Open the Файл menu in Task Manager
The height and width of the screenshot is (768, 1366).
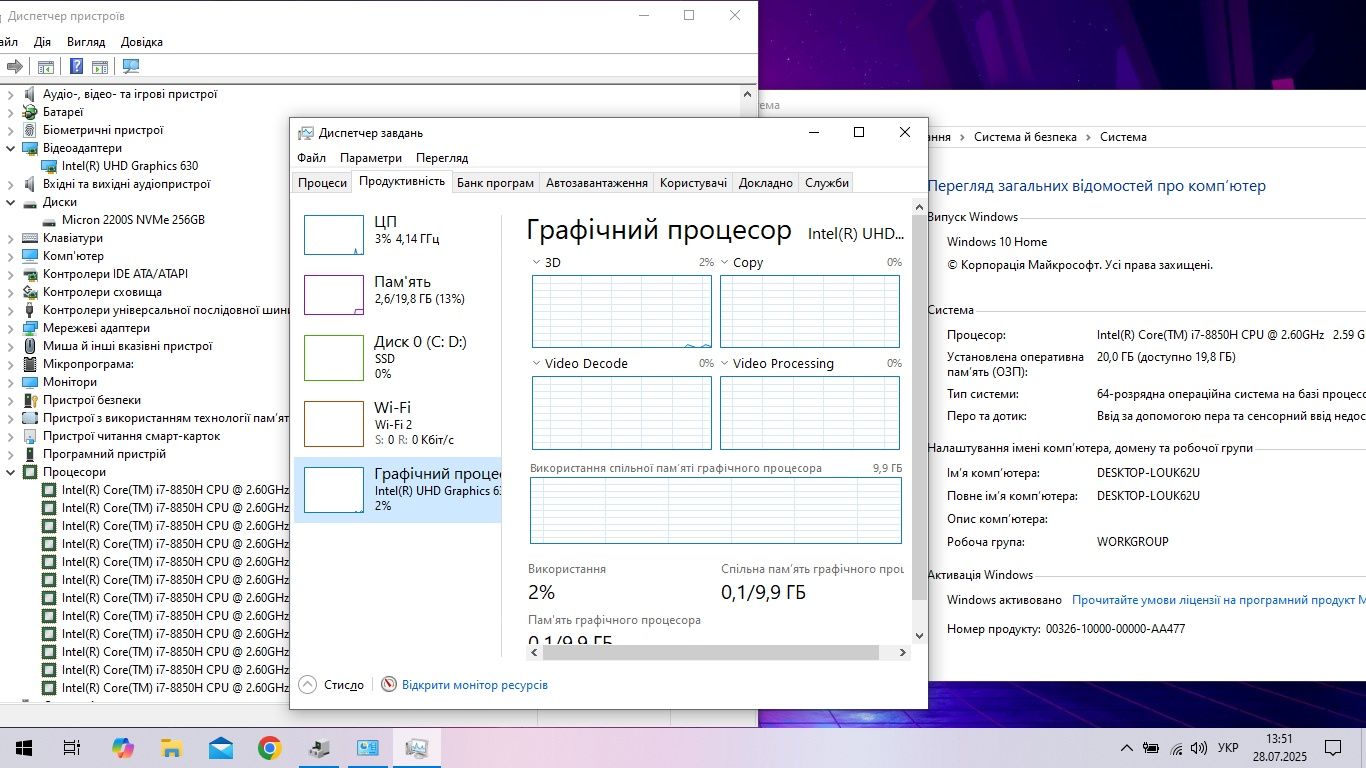311,158
